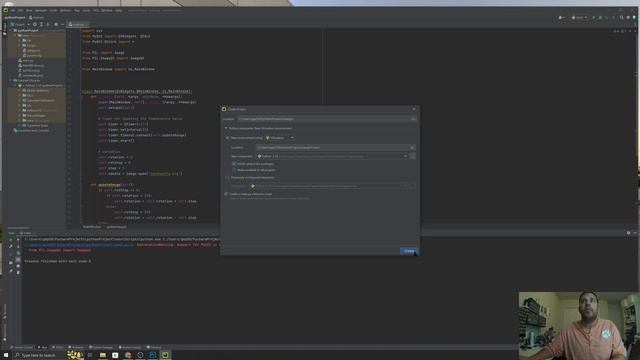The height and width of the screenshot is (360, 640).
Task: Browse folder icon for the virtualenv Location
Action: 412,148
